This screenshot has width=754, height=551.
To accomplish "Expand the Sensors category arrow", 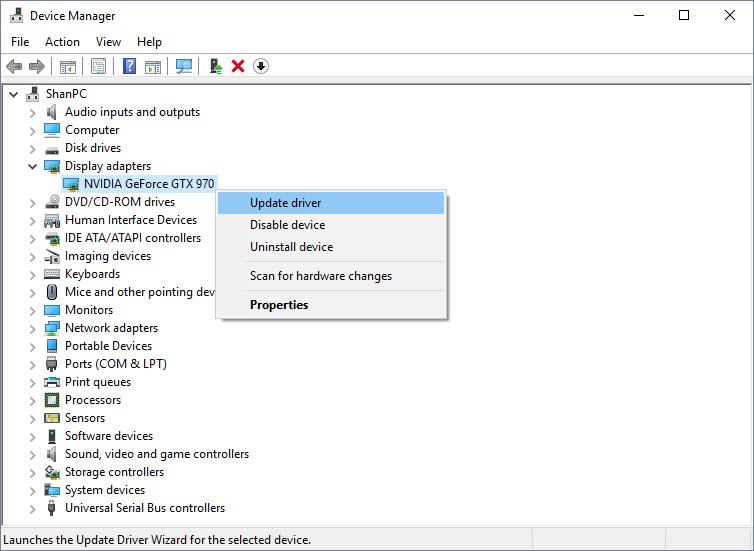I will tap(32, 419).
